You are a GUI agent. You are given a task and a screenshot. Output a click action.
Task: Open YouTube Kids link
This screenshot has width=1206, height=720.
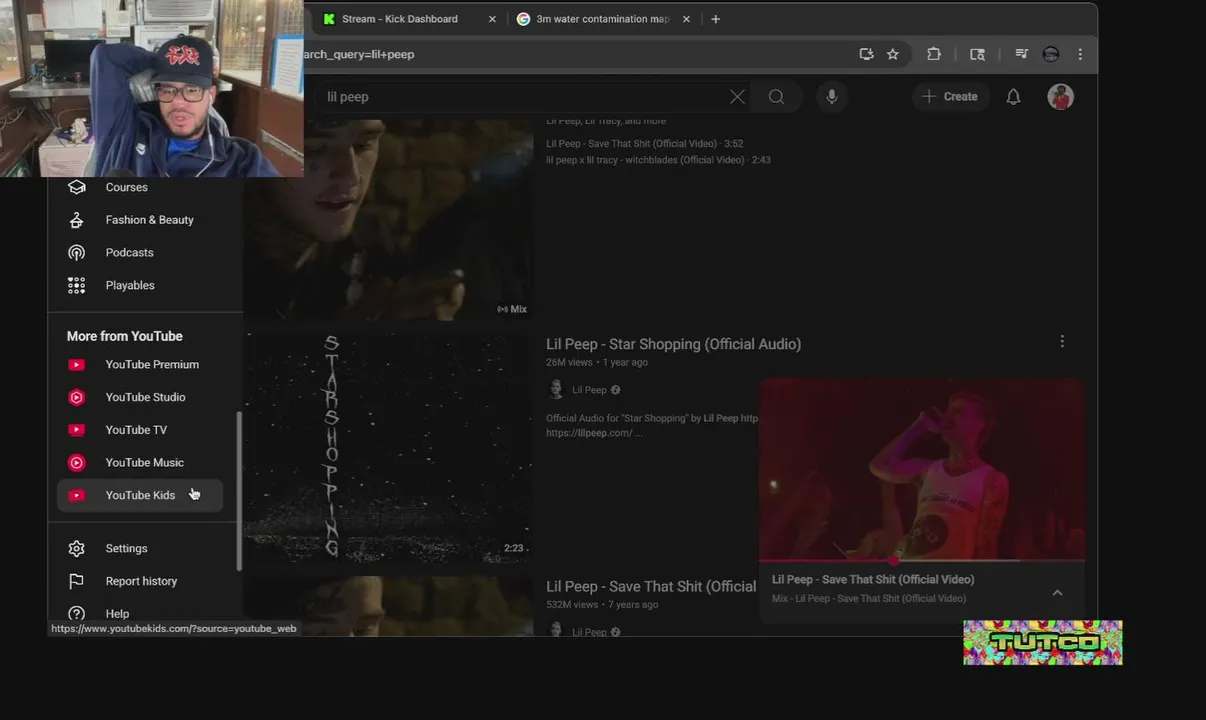tap(139, 495)
